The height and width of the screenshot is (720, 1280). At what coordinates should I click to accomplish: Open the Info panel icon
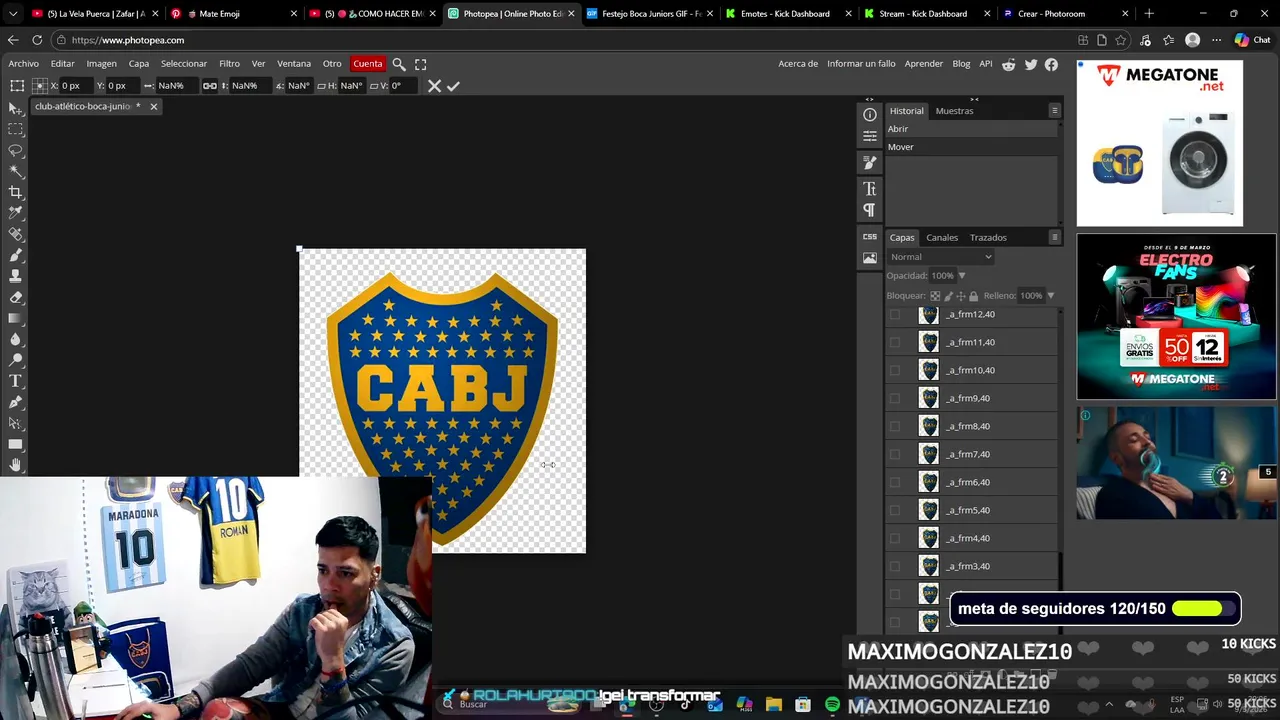click(x=870, y=115)
